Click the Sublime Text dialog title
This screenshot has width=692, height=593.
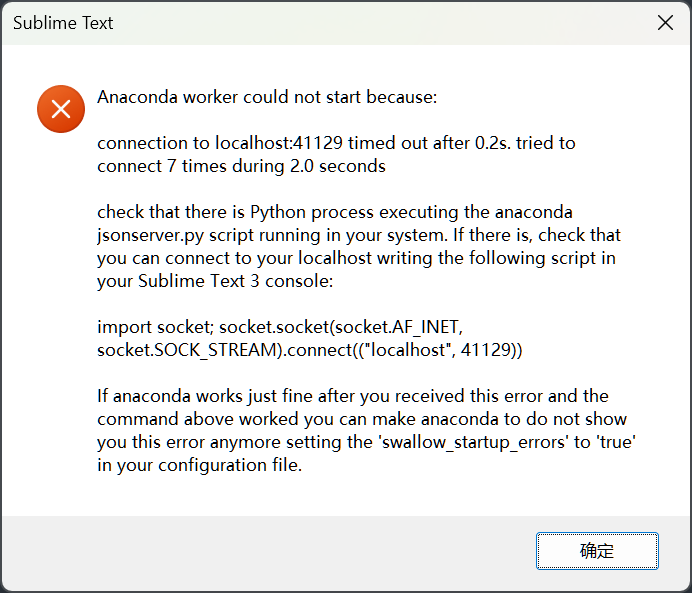63,23
